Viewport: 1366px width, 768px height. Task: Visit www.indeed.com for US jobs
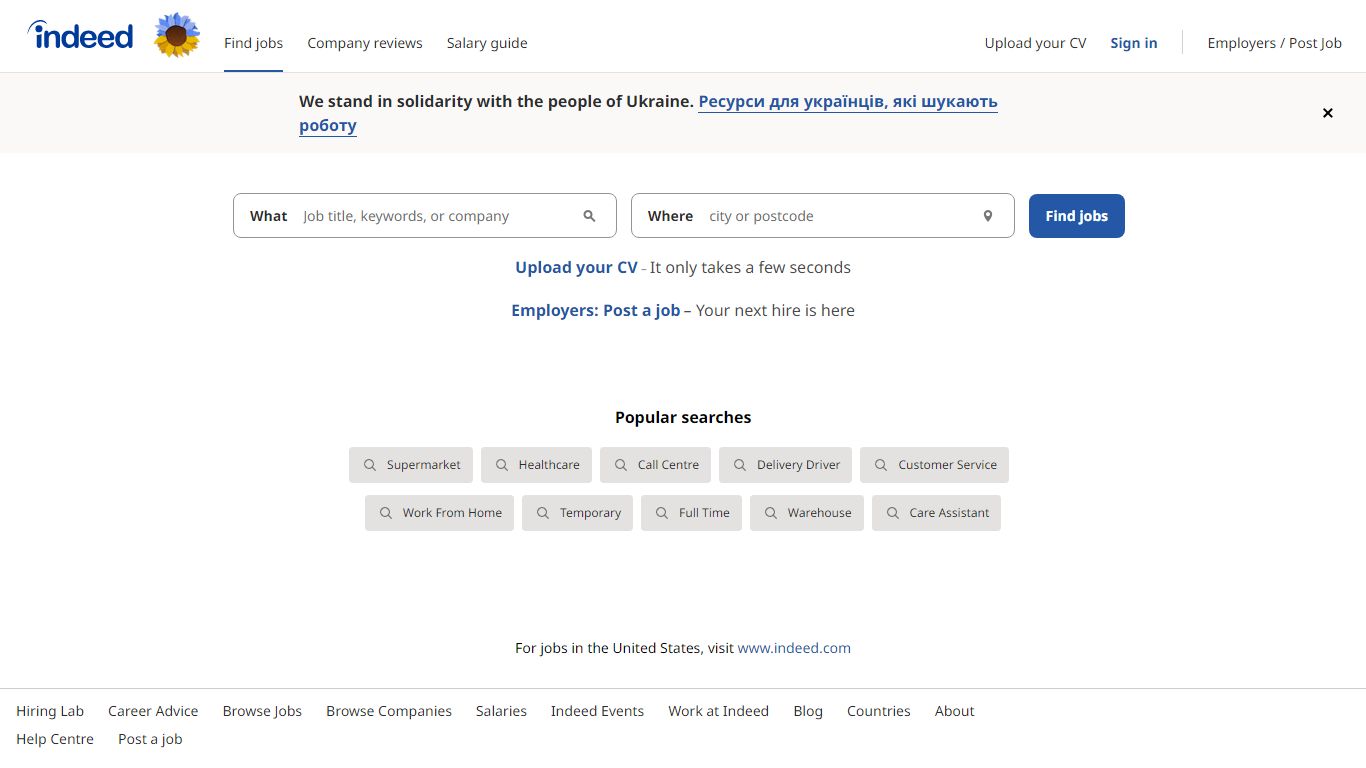794,647
